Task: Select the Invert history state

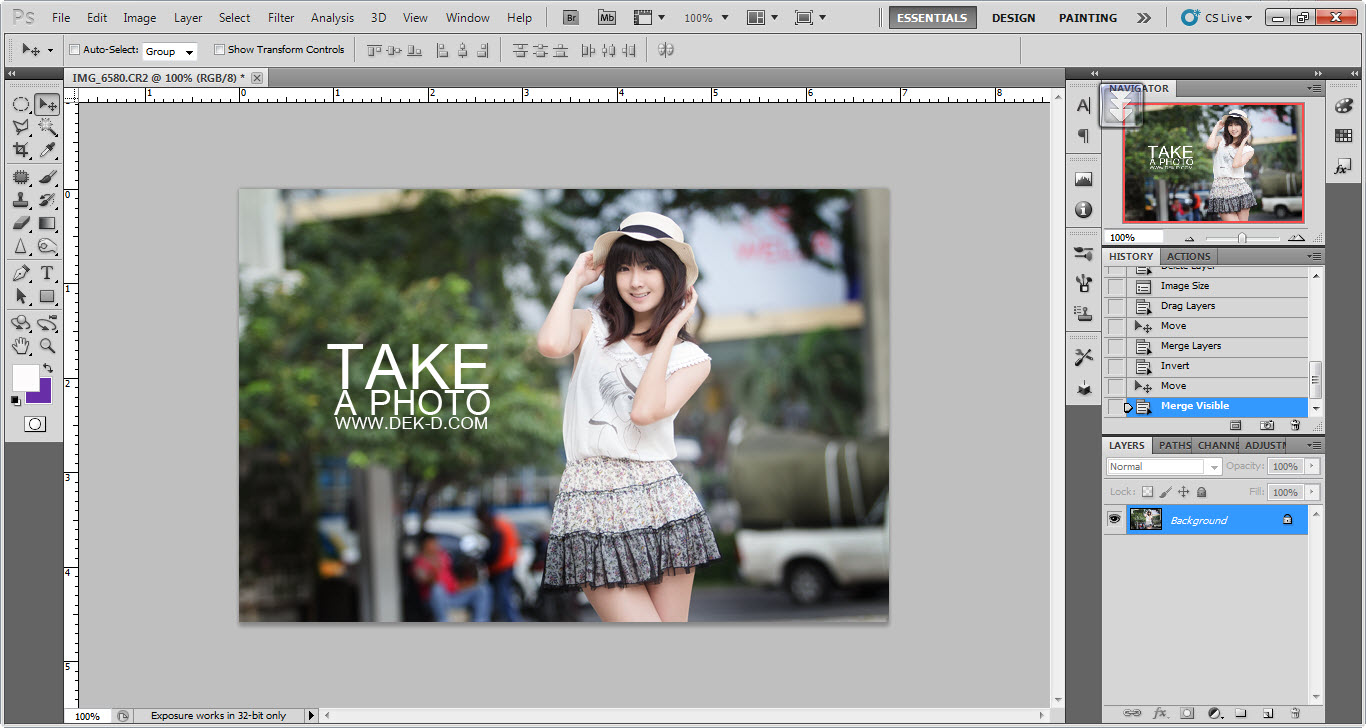Action: (x=1175, y=366)
